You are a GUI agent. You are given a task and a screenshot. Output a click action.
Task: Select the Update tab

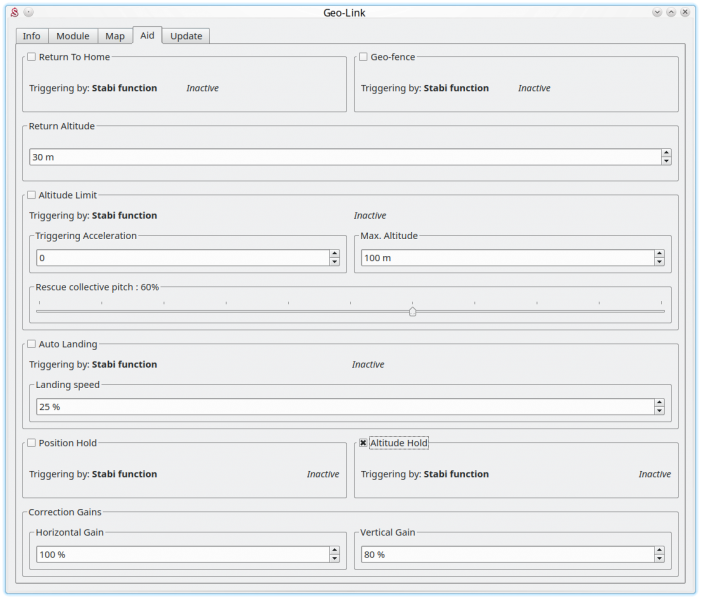186,36
